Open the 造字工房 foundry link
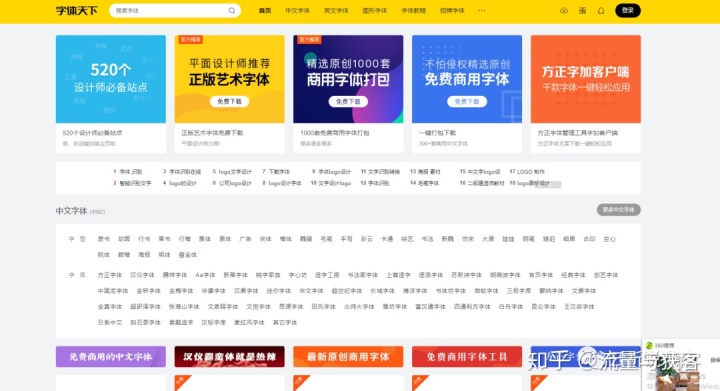Screen dimensions: 720x391 click(327, 275)
